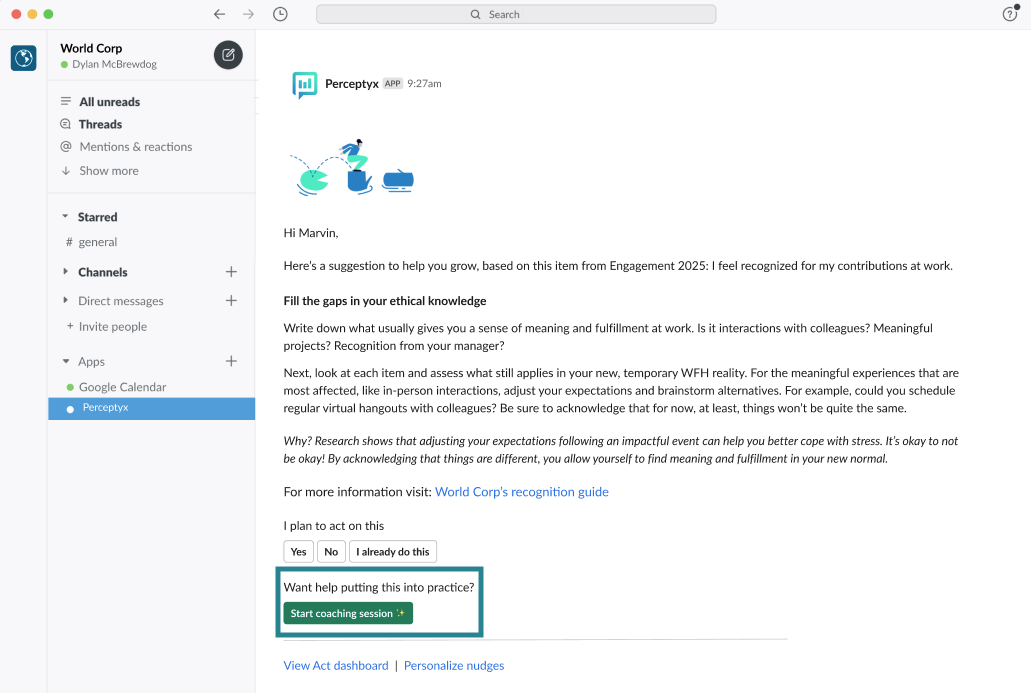Viewport: 1031px width, 693px height.
Task: Click the Mentions at-sign icon
Action: [66, 146]
